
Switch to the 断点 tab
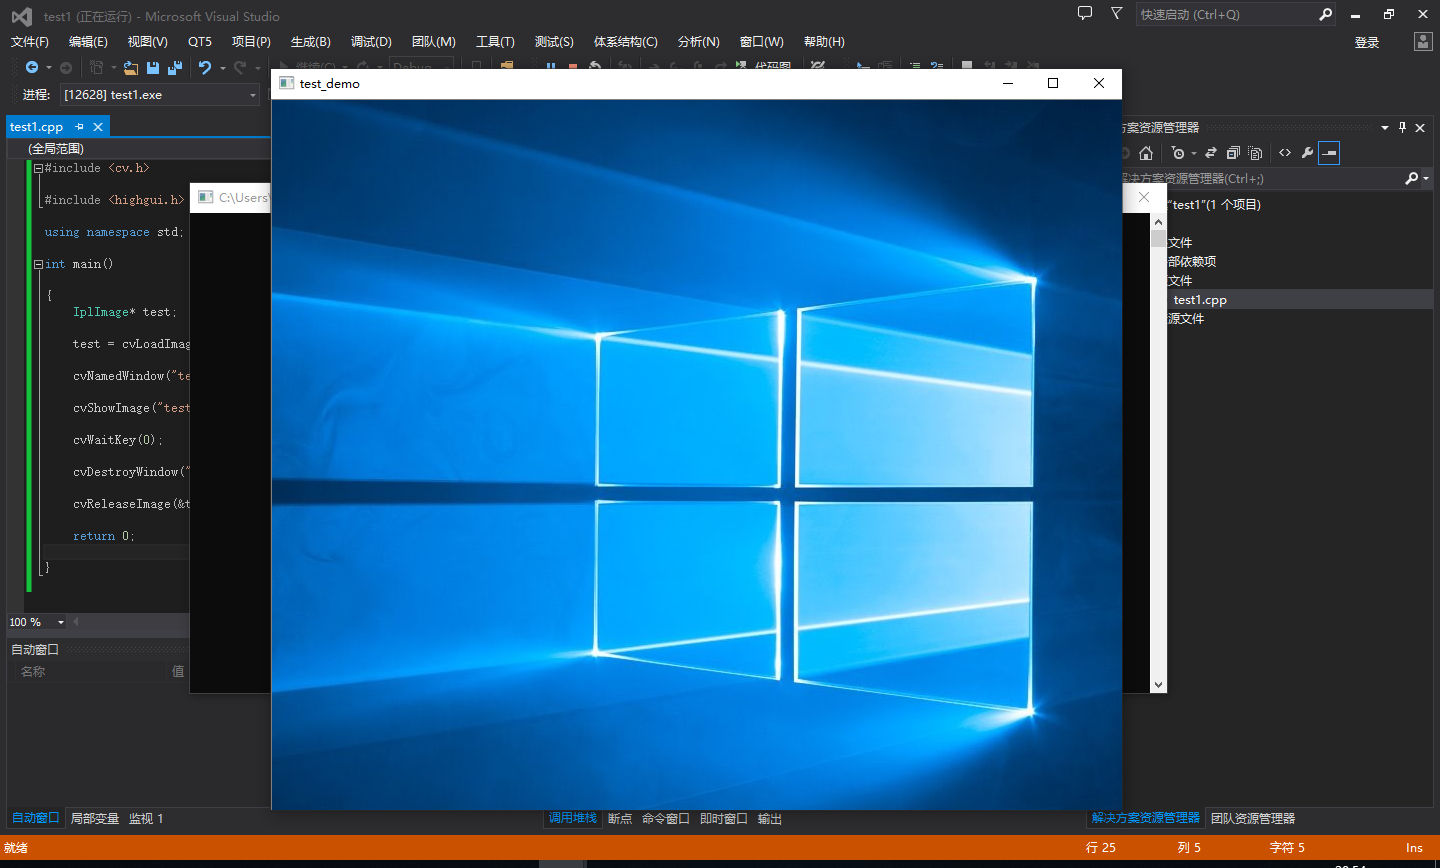point(620,818)
